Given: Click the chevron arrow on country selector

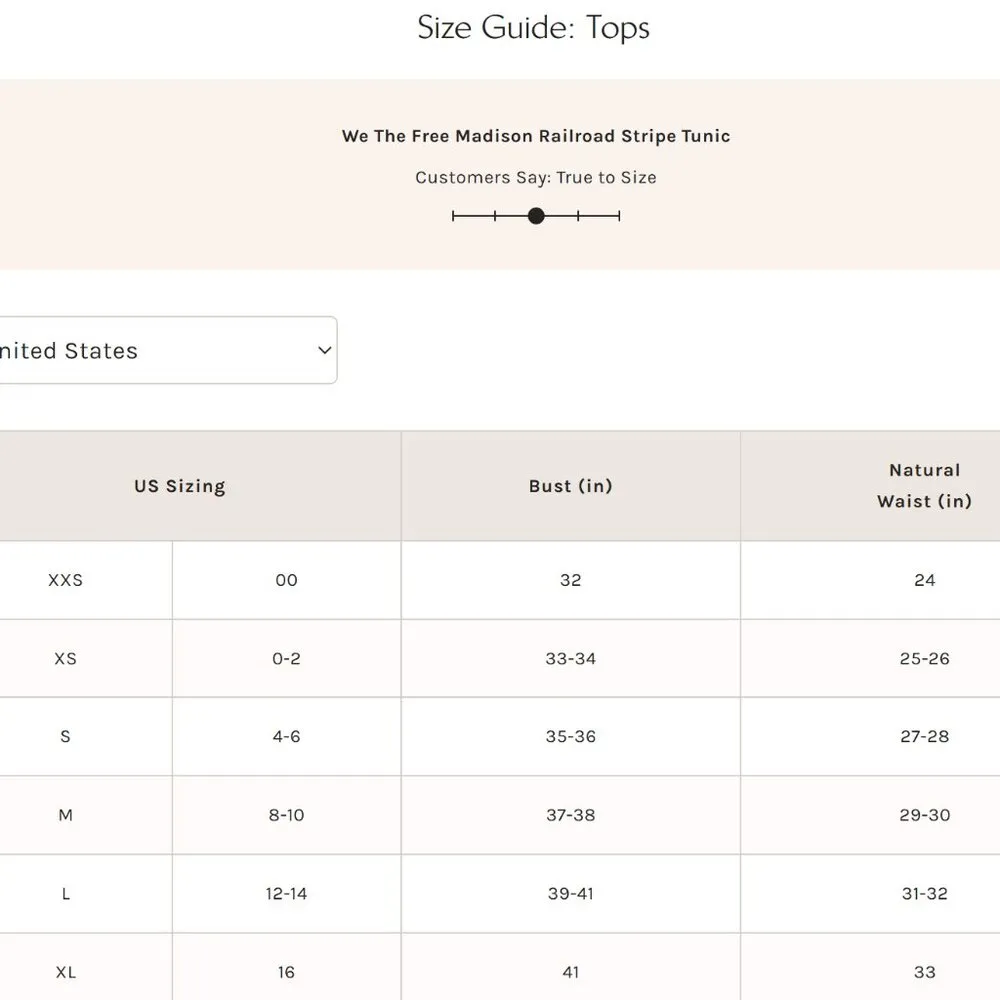Looking at the screenshot, I should tap(324, 351).
